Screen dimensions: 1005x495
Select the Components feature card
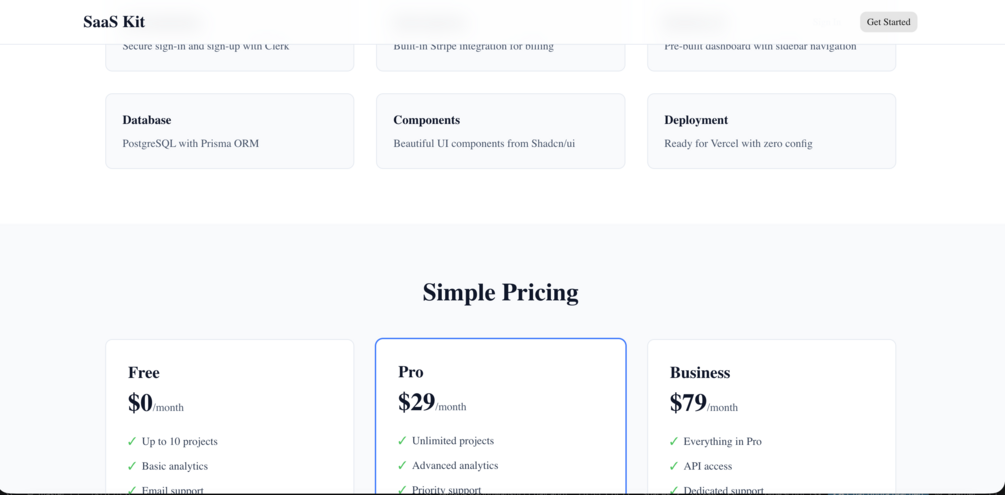501,131
